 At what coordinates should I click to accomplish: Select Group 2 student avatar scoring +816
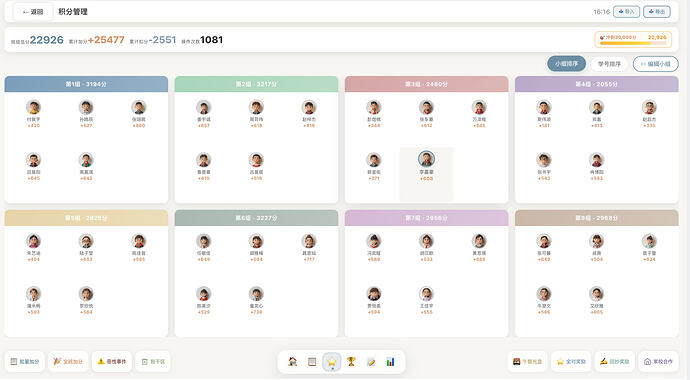coord(309,107)
